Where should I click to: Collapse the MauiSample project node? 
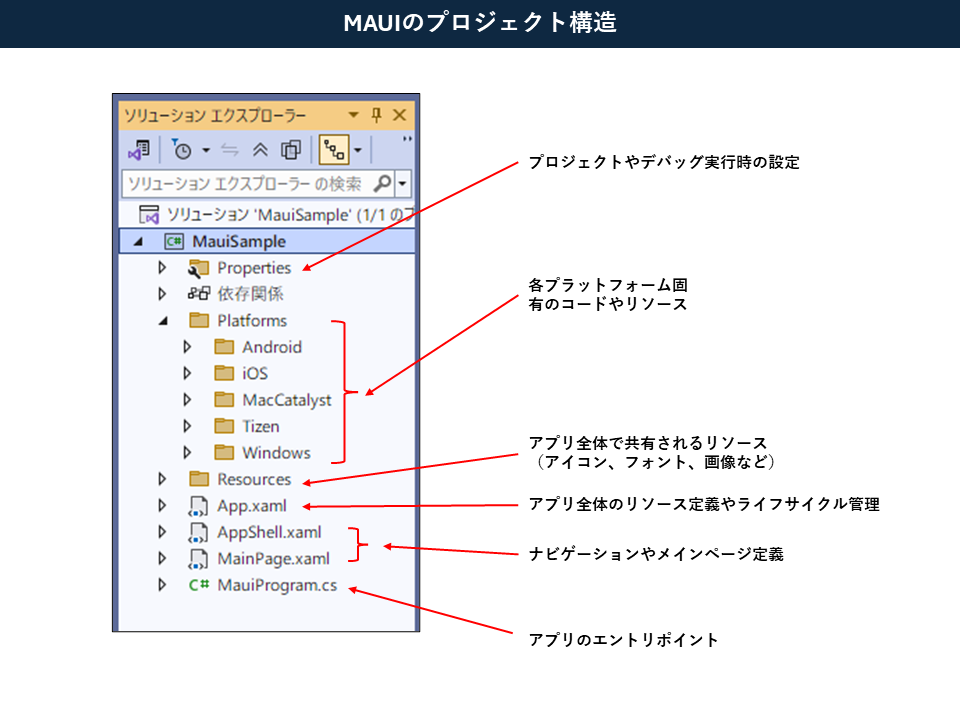coord(138,242)
